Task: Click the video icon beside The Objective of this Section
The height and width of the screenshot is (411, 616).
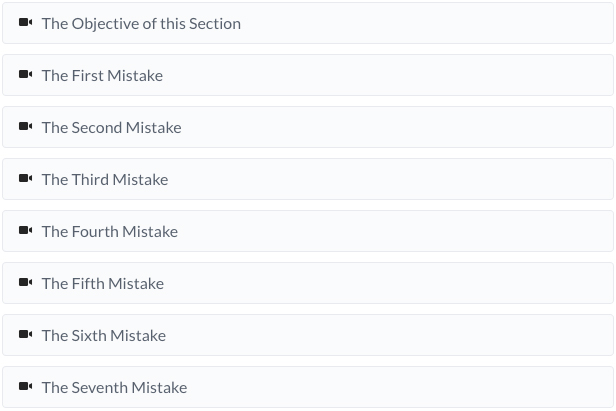Action: click(26, 22)
